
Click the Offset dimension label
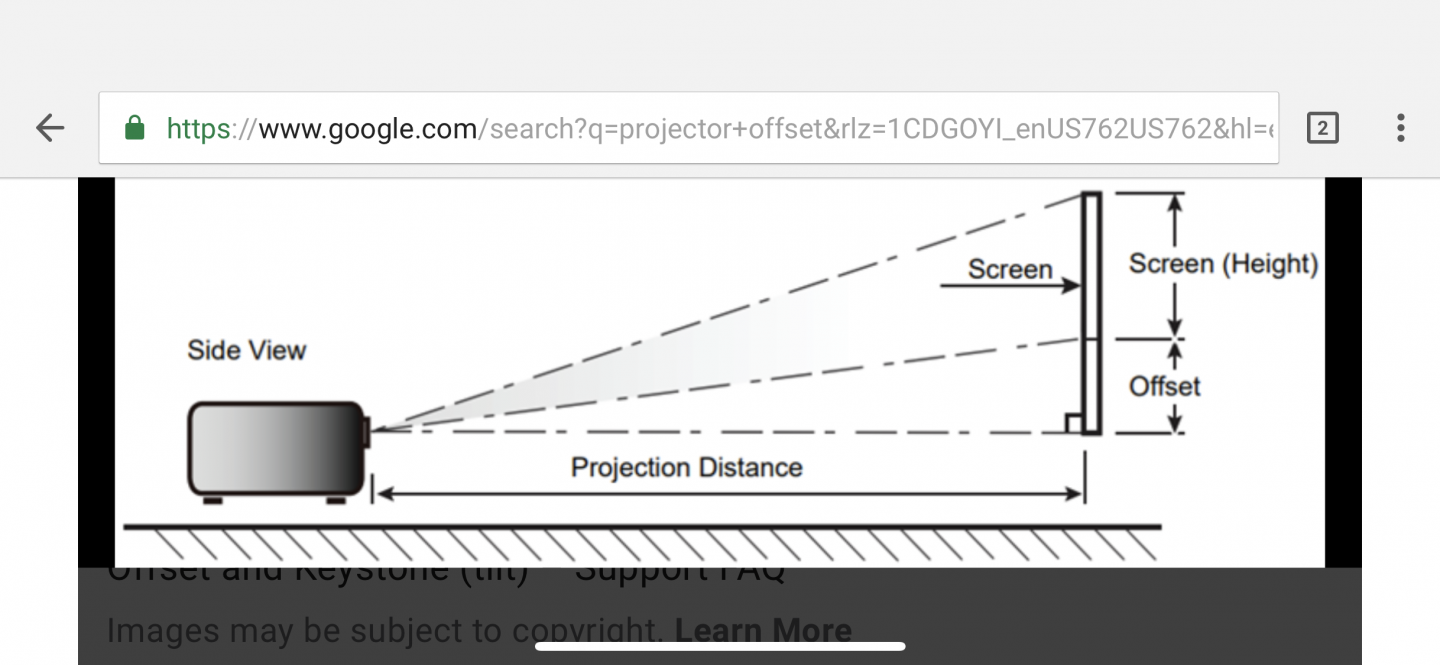[1164, 386]
